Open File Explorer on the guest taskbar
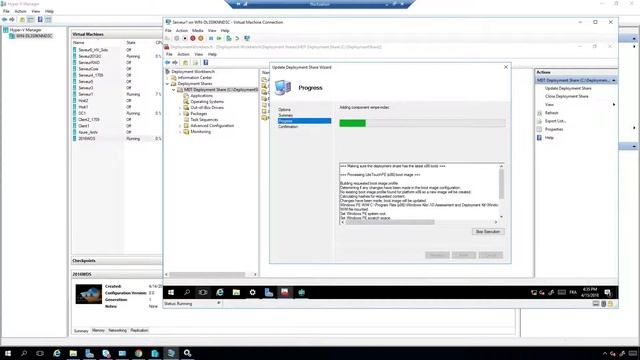This screenshot has height=360, width=640. (236, 292)
